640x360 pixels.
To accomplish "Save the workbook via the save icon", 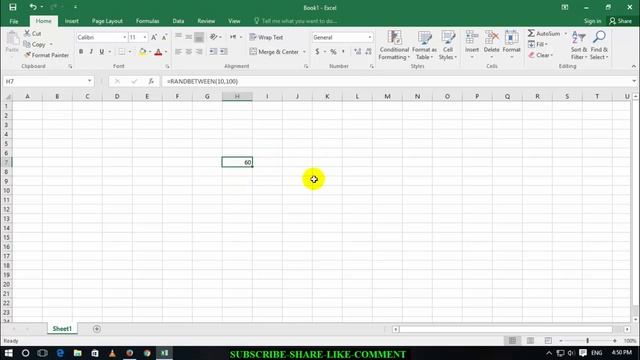I will [13, 7].
